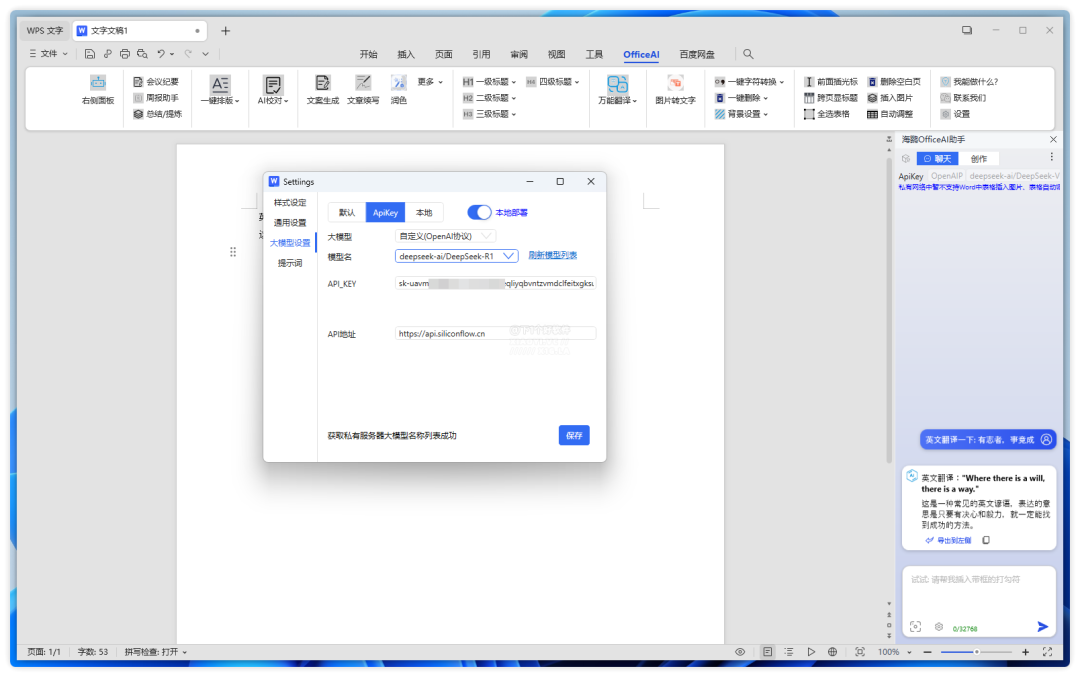The image size is (1080, 677).
Task: Open the 更多 dropdown in ribbon
Action: click(x=430, y=81)
